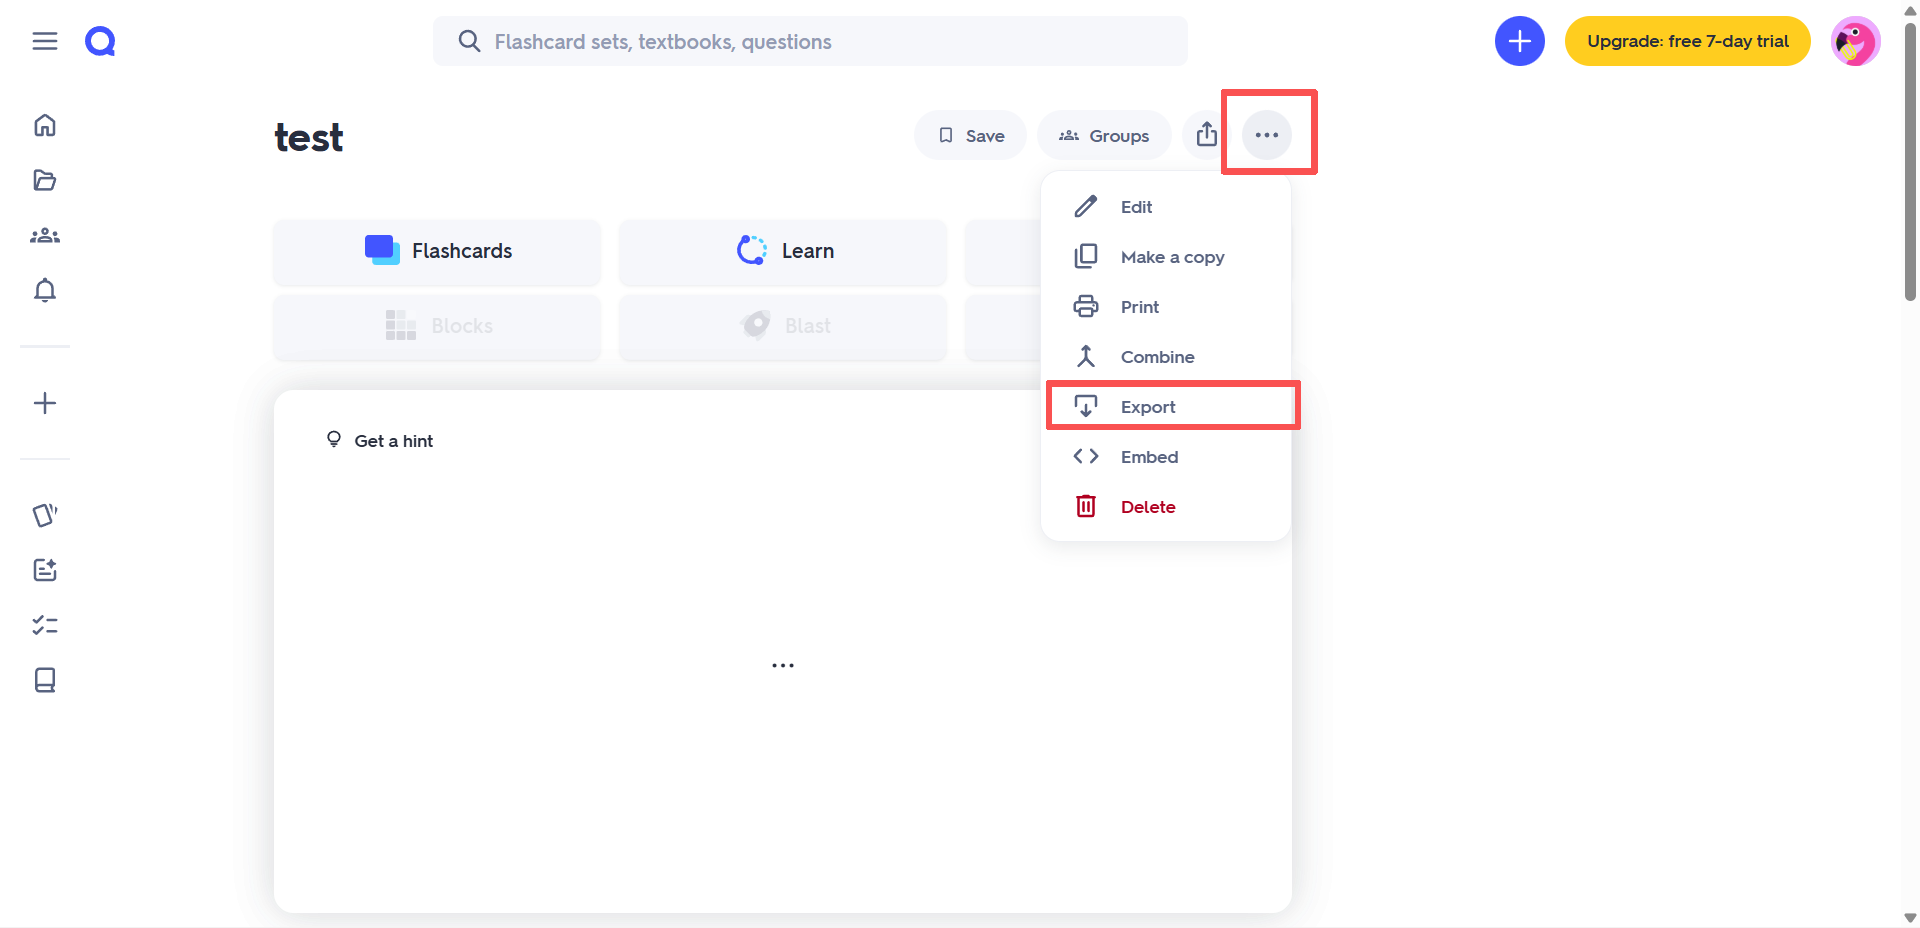Choose Export from the menu
This screenshot has height=928, width=1920.
1166,407
